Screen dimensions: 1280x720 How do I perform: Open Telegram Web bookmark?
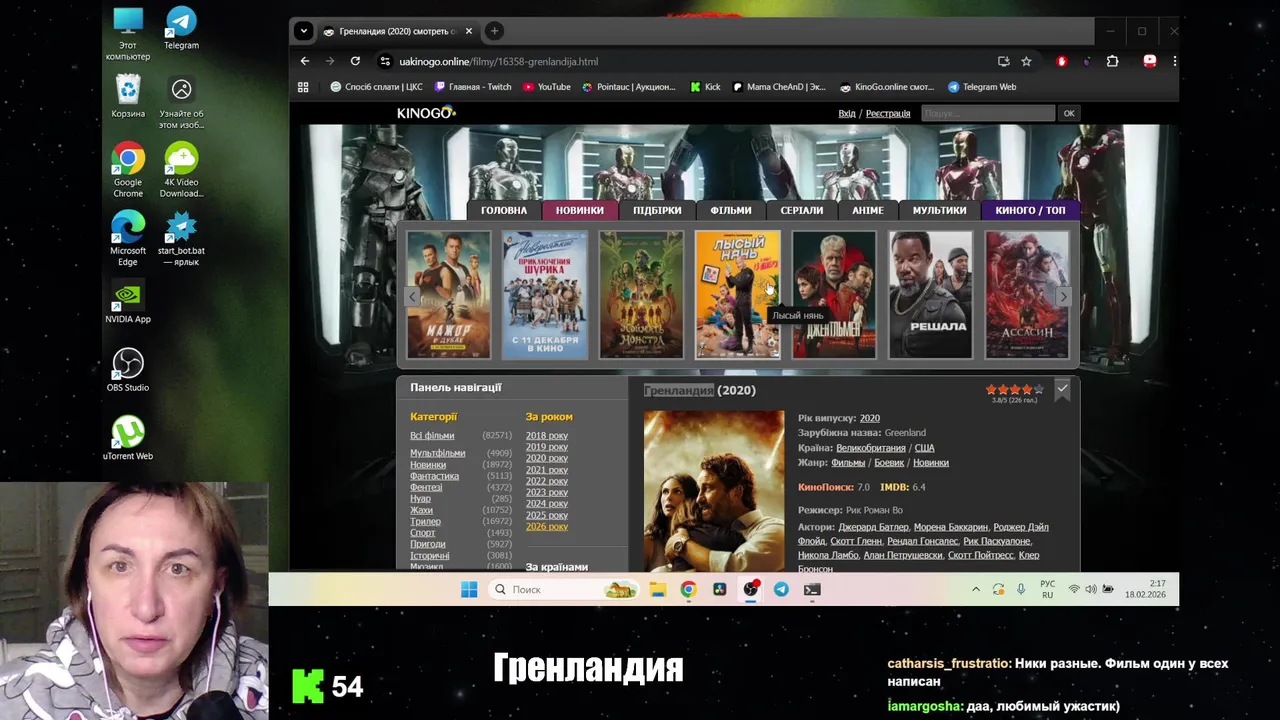(982, 87)
